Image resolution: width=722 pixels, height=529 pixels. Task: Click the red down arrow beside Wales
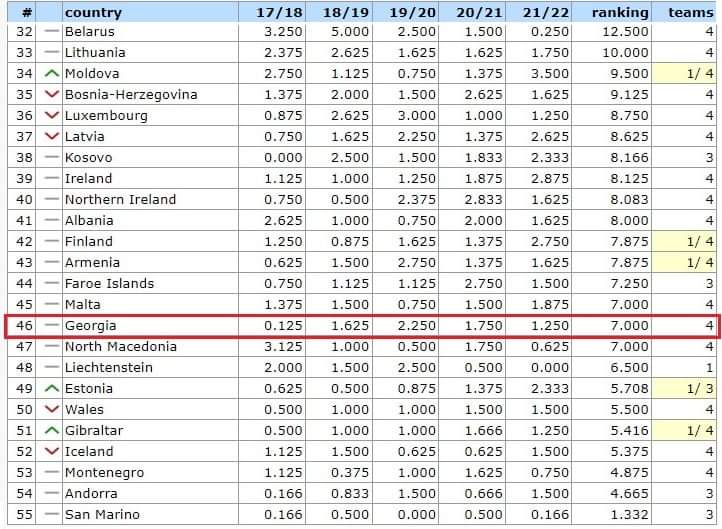click(52, 409)
